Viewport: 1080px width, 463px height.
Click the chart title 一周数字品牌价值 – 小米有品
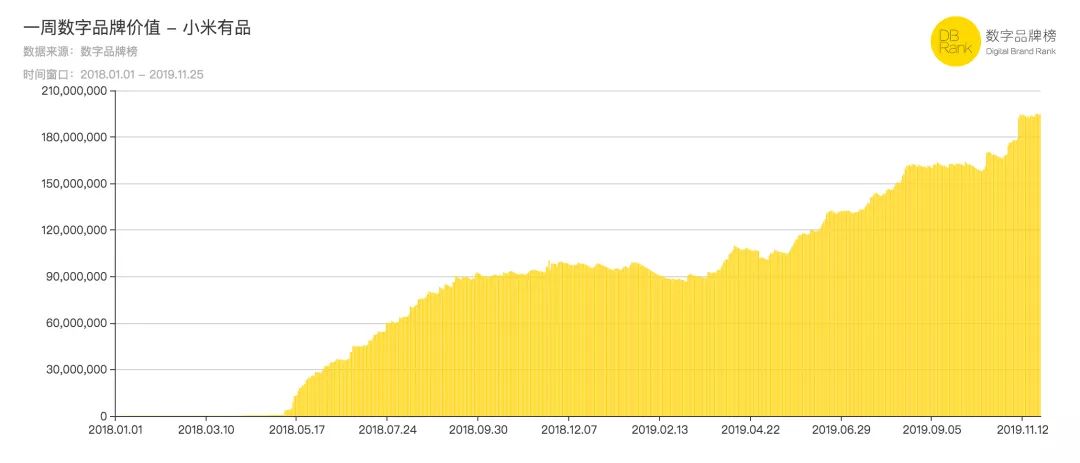[x=136, y=28]
